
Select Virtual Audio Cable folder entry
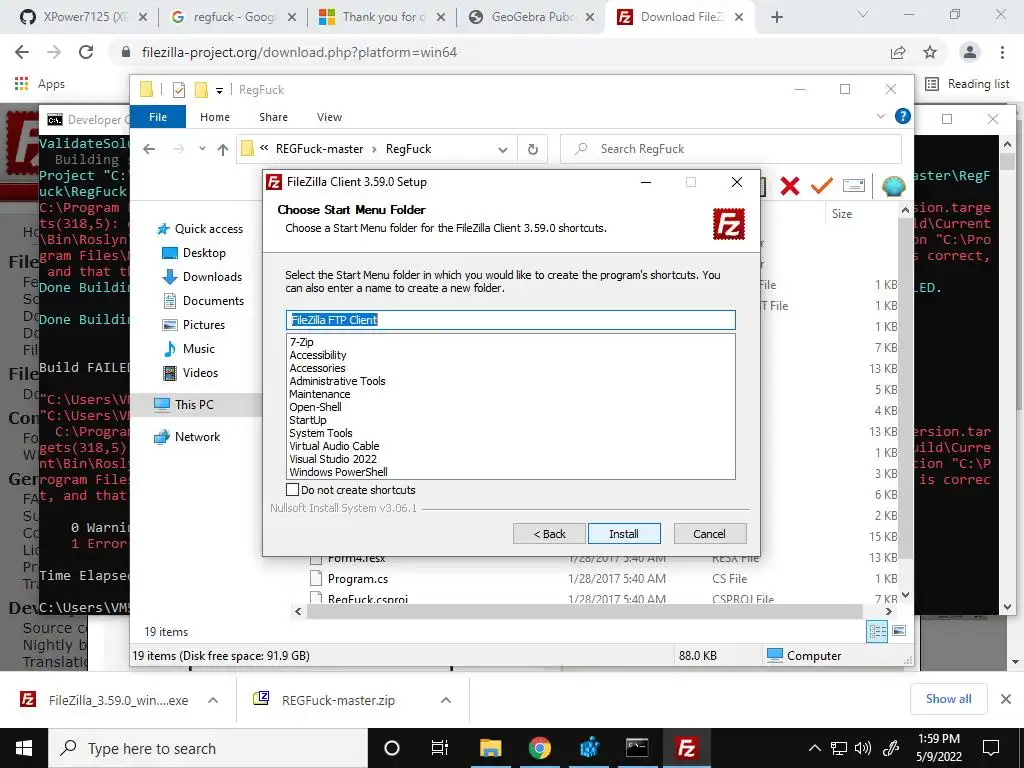tap(334, 446)
